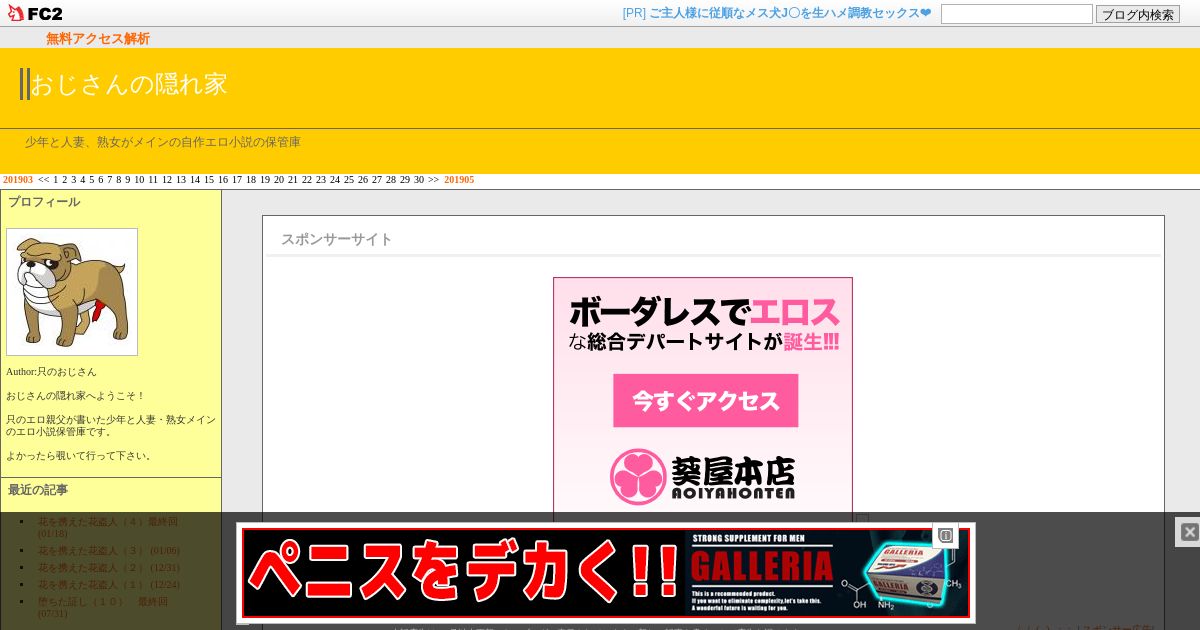
Task: Select day 18 in date strip
Action: coord(251,180)
